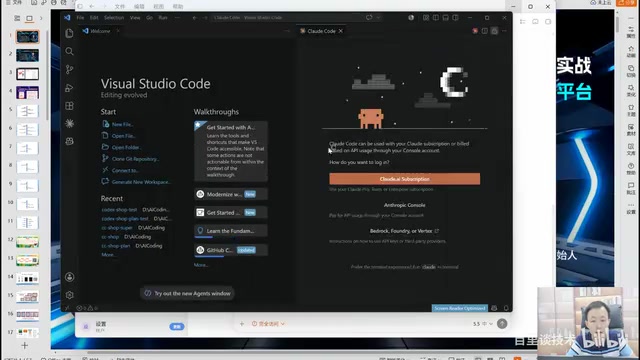
Task: Open the dropdown arrow next to Copilot title icon
Action: [x=378, y=18]
